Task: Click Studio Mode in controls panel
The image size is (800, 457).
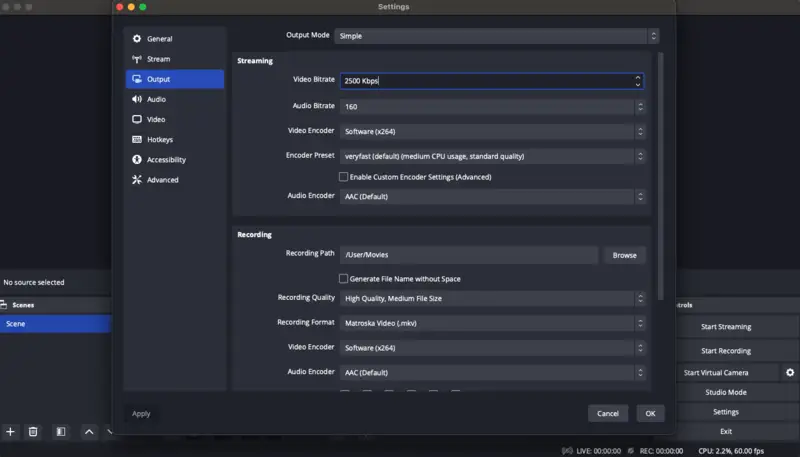Action: click(726, 392)
